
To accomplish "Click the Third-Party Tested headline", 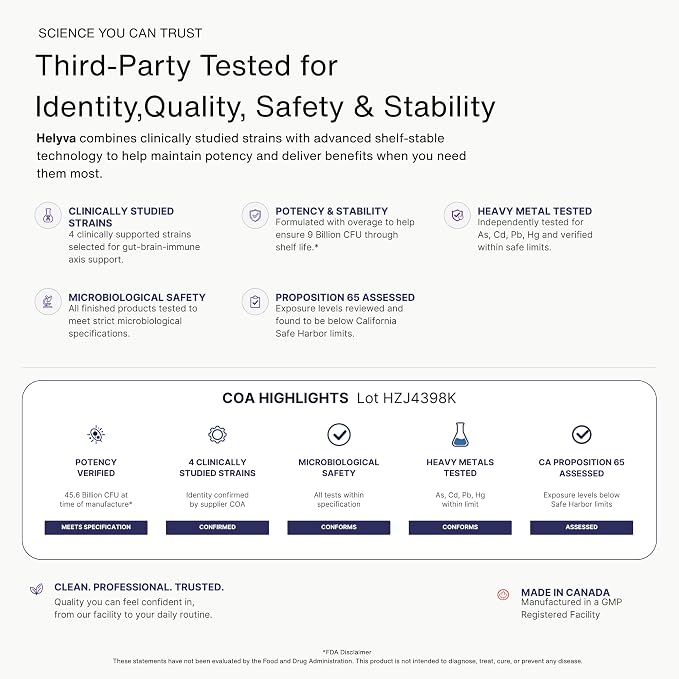I will 265,86.
